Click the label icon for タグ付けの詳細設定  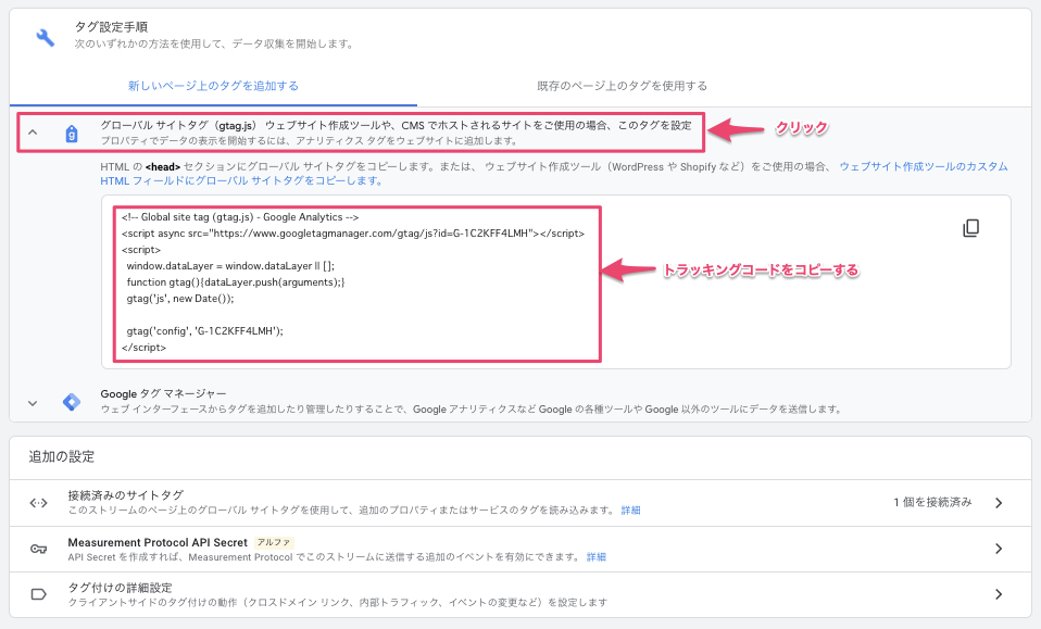[39, 594]
